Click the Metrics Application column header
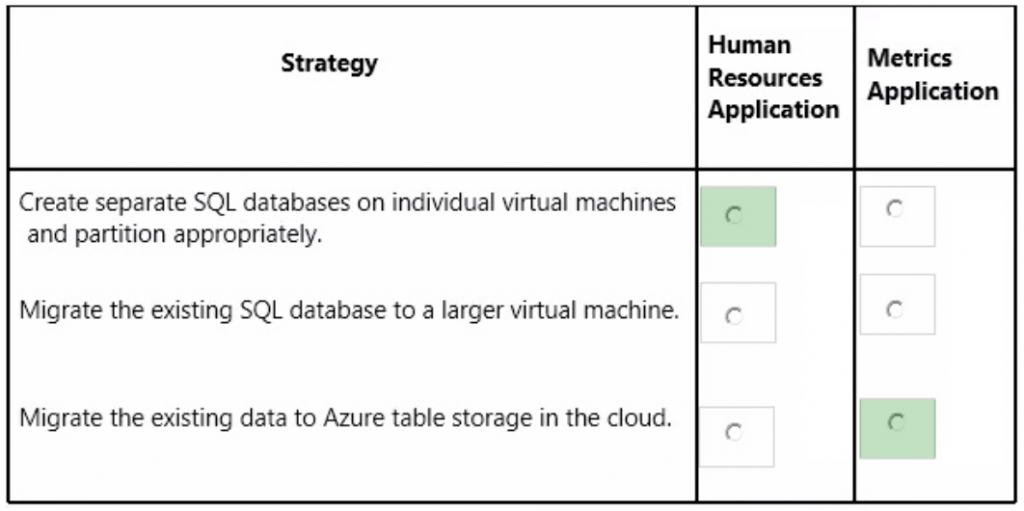Image resolution: width=1024 pixels, height=511 pixels. [x=933, y=75]
